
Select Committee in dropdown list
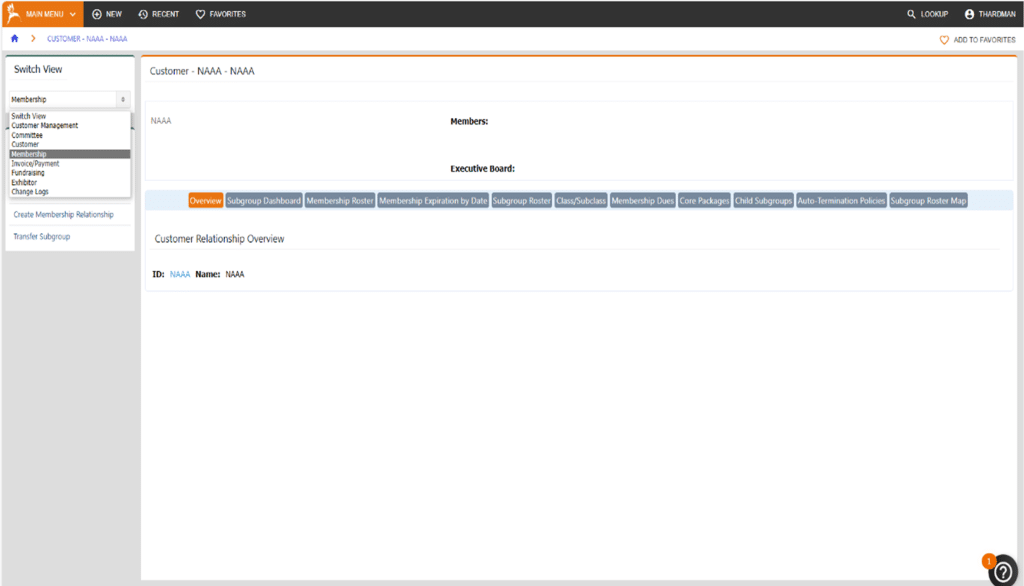(x=69, y=135)
